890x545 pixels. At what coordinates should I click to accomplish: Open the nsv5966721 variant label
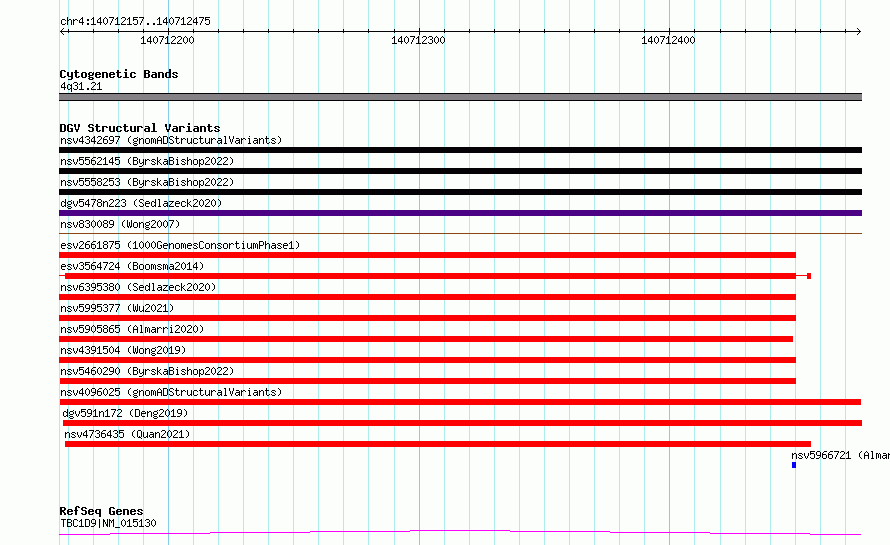[x=840, y=455]
